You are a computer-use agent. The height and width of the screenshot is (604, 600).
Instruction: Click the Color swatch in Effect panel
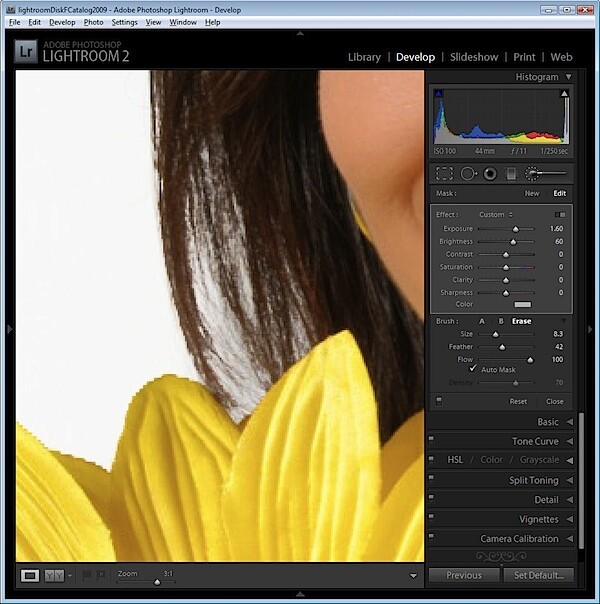coord(523,305)
